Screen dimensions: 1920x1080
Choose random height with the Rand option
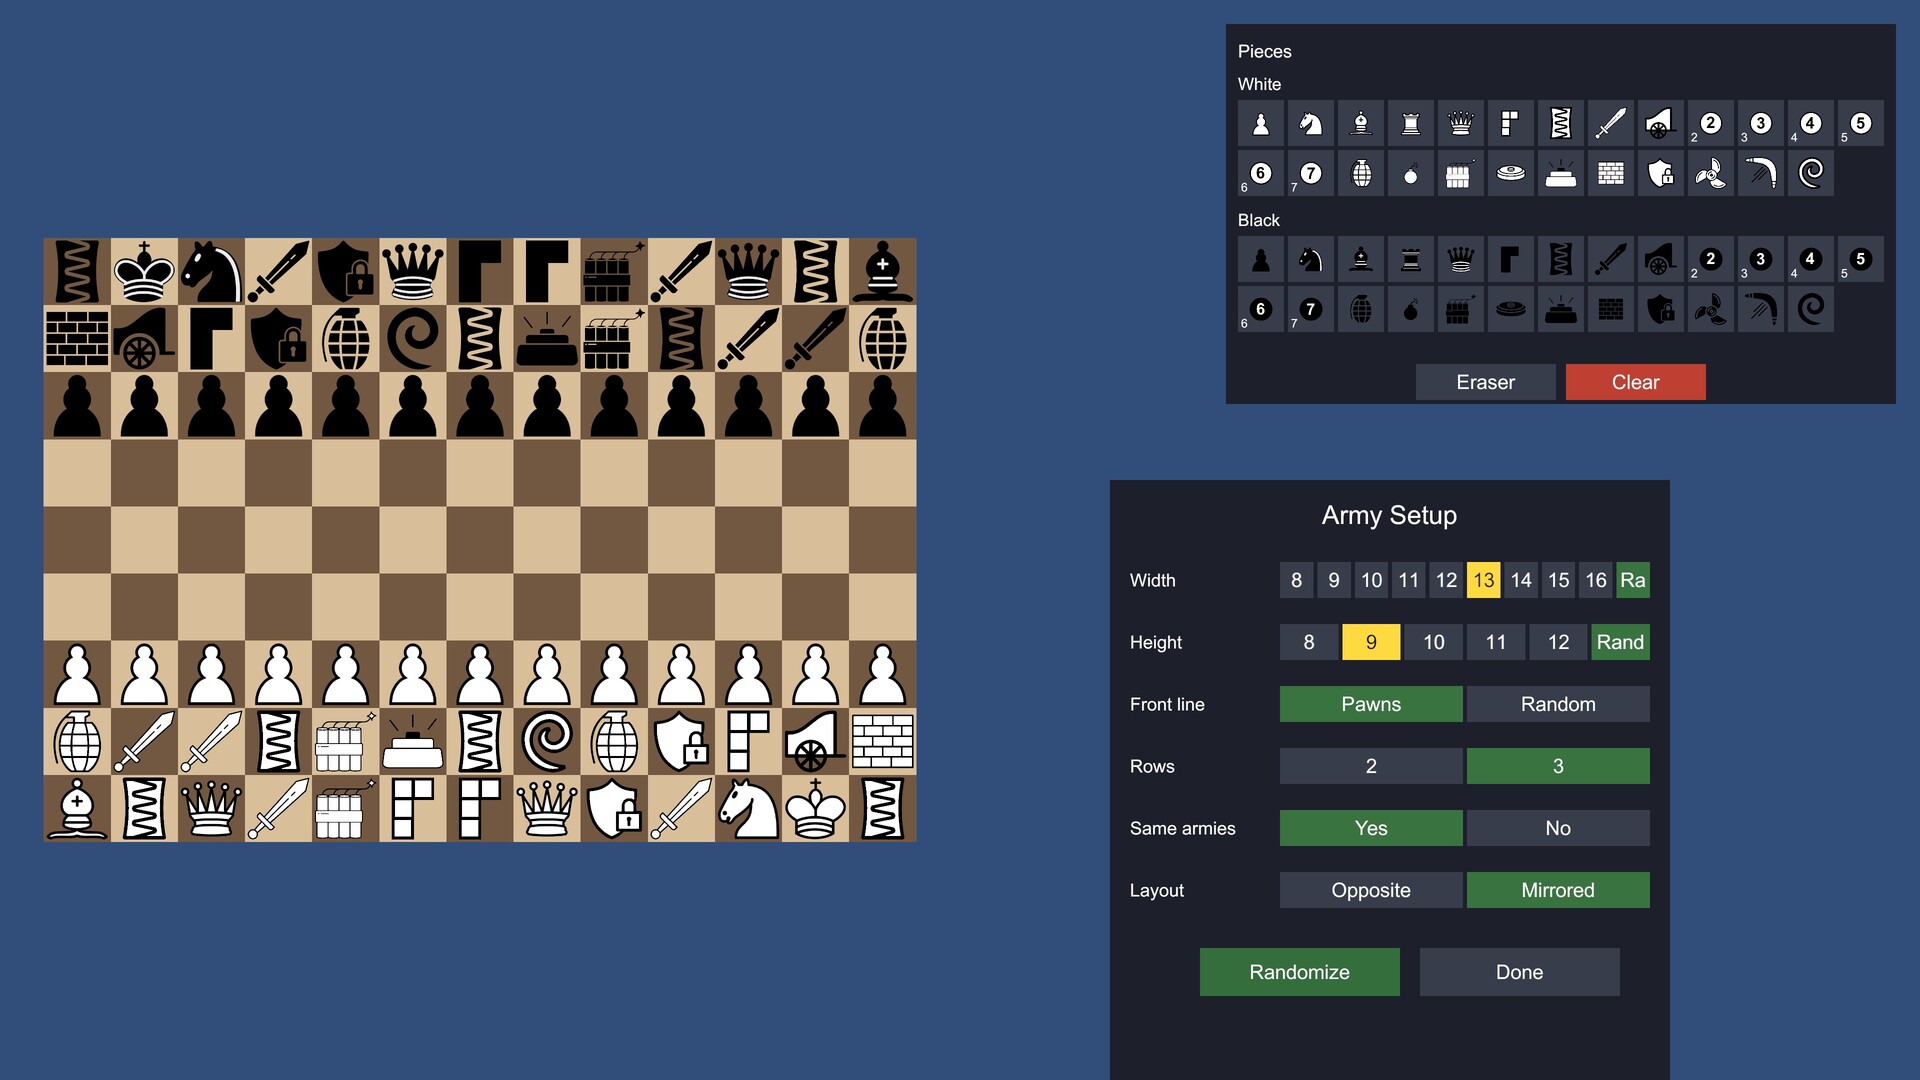(1620, 642)
